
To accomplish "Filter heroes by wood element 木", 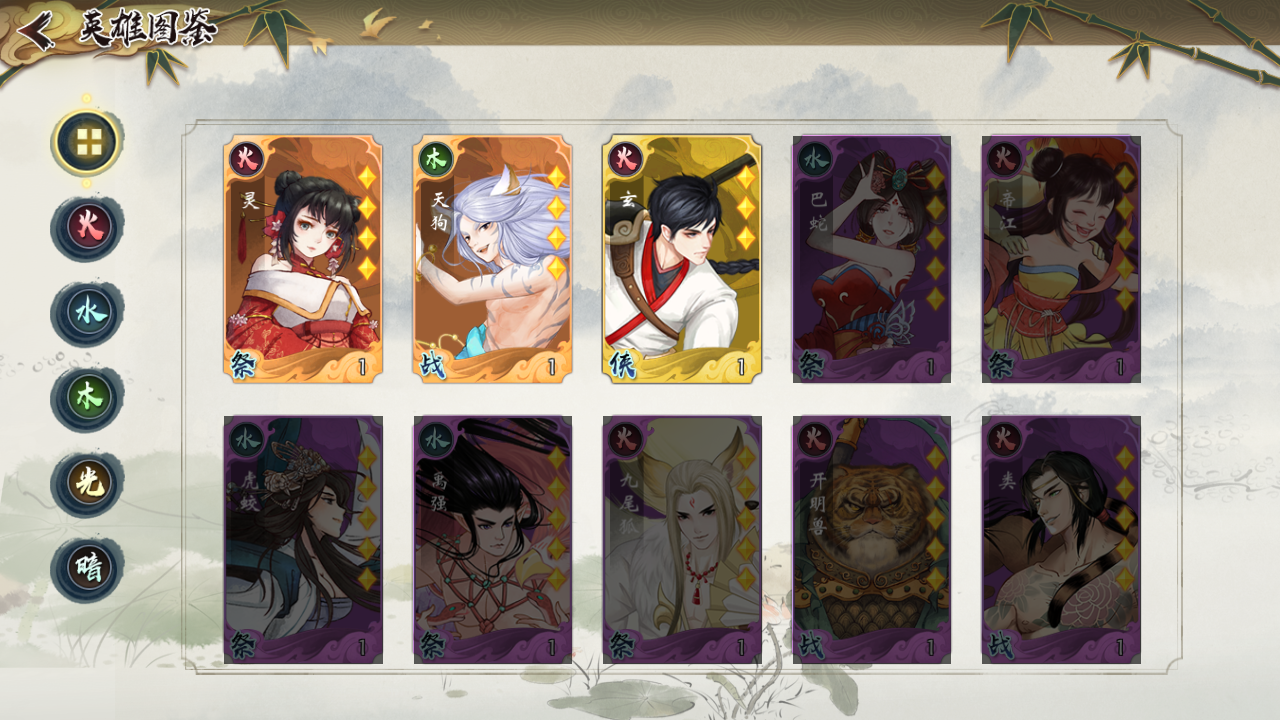I will coord(88,399).
